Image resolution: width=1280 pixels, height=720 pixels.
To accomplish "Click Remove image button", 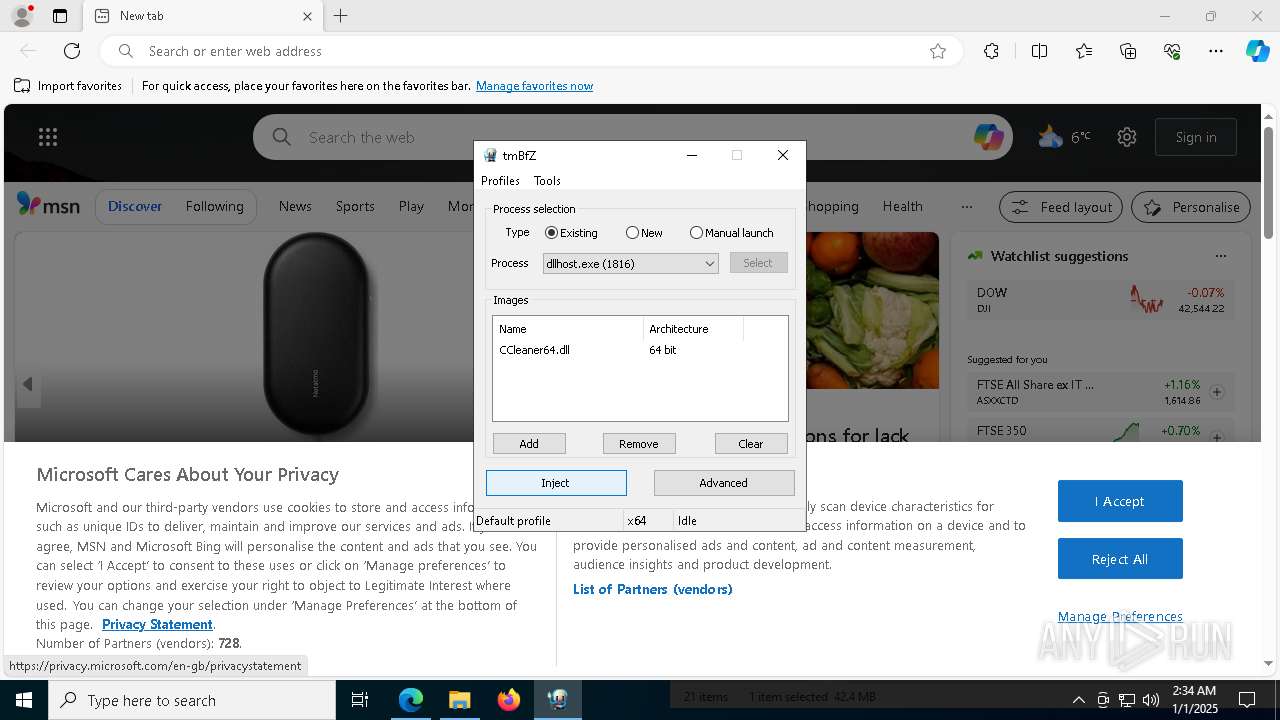I will 639,444.
